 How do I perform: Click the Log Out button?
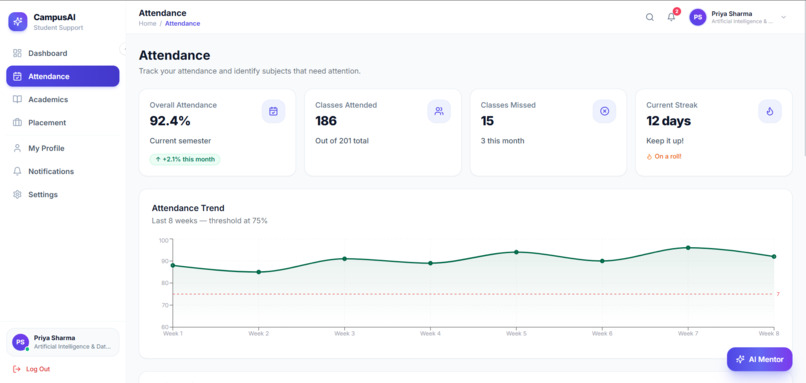31,369
